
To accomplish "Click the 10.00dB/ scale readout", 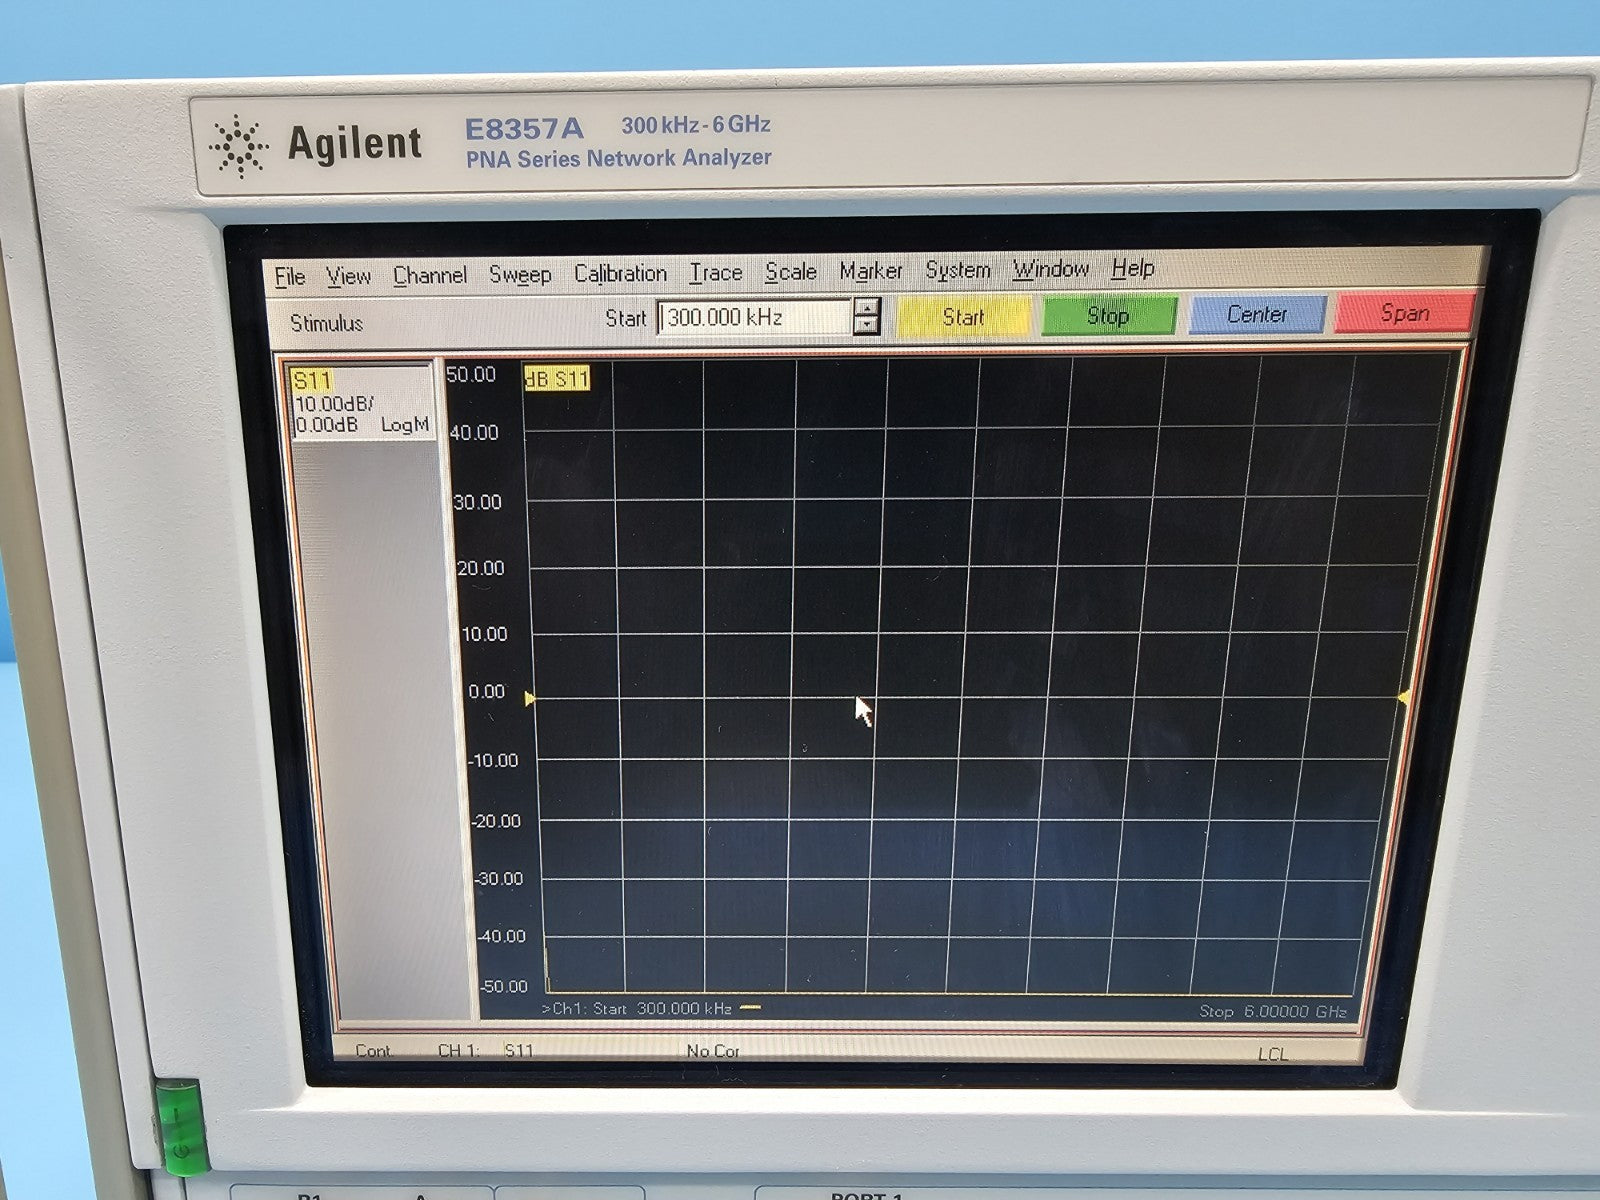I will pos(334,404).
